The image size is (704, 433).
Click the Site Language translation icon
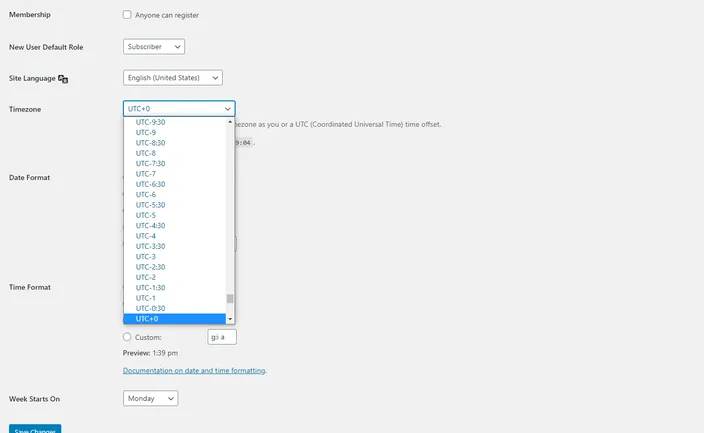point(63,79)
